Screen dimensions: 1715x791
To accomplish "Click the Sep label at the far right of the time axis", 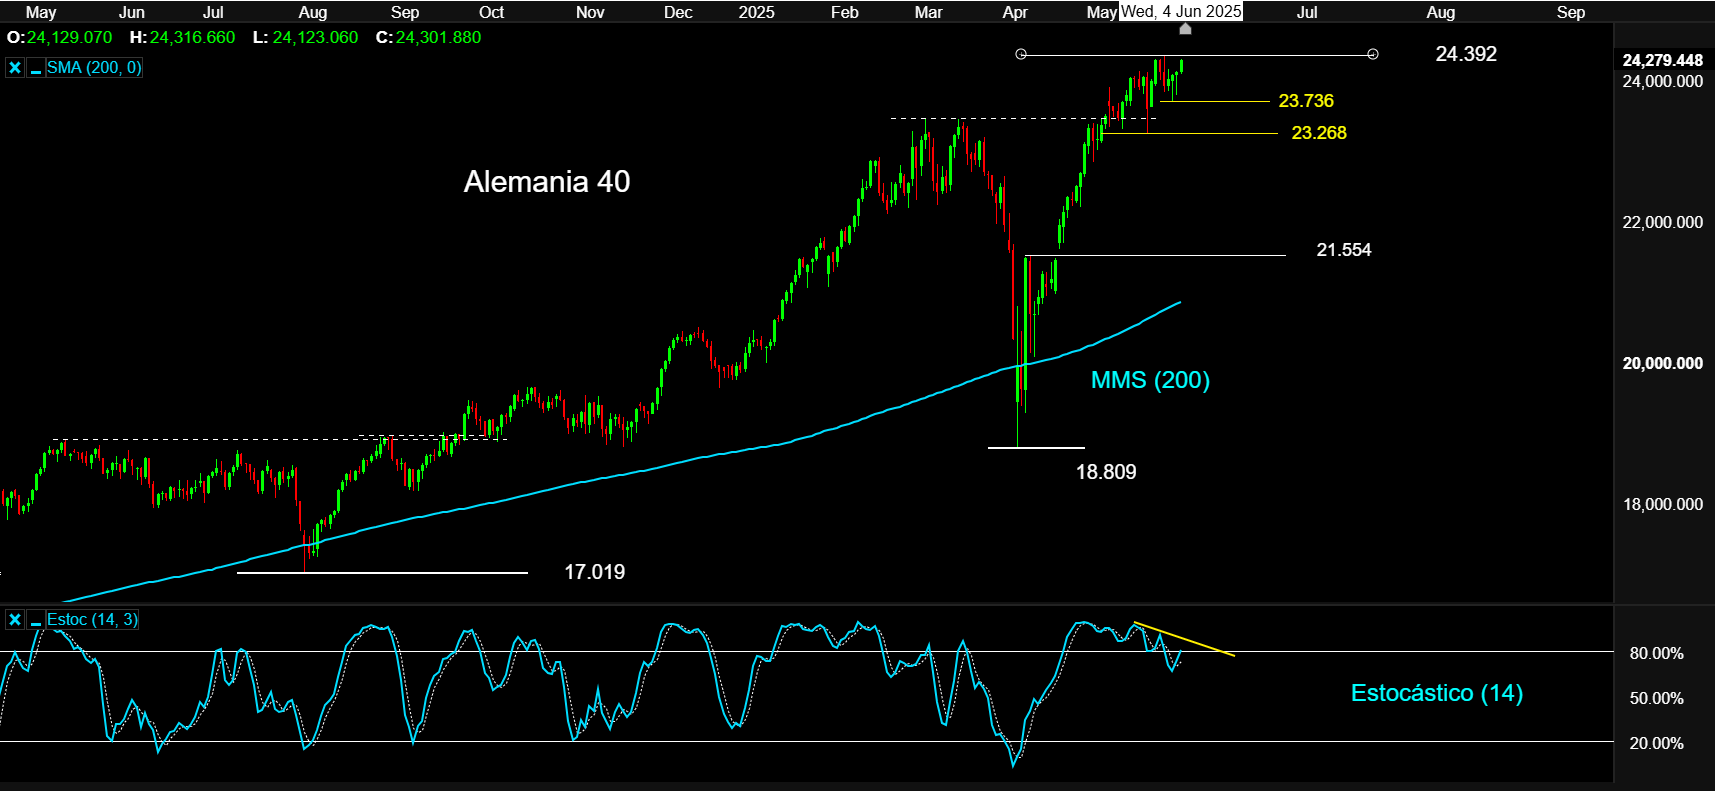I will pyautogui.click(x=1571, y=12).
